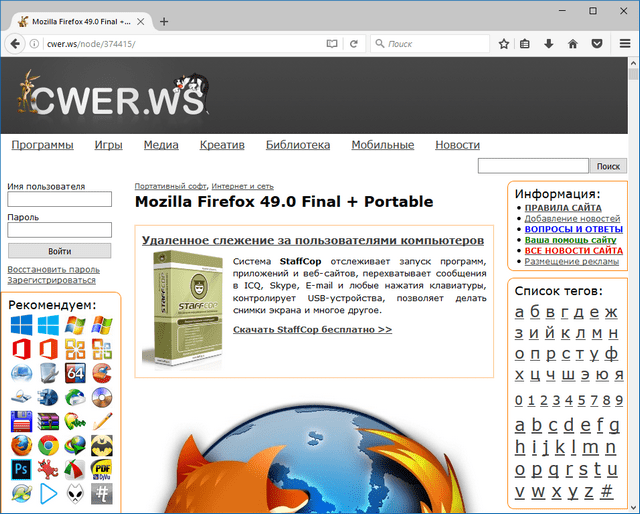Click the StaffCop product box image
Screen dimensions: 640x514
[182, 310]
